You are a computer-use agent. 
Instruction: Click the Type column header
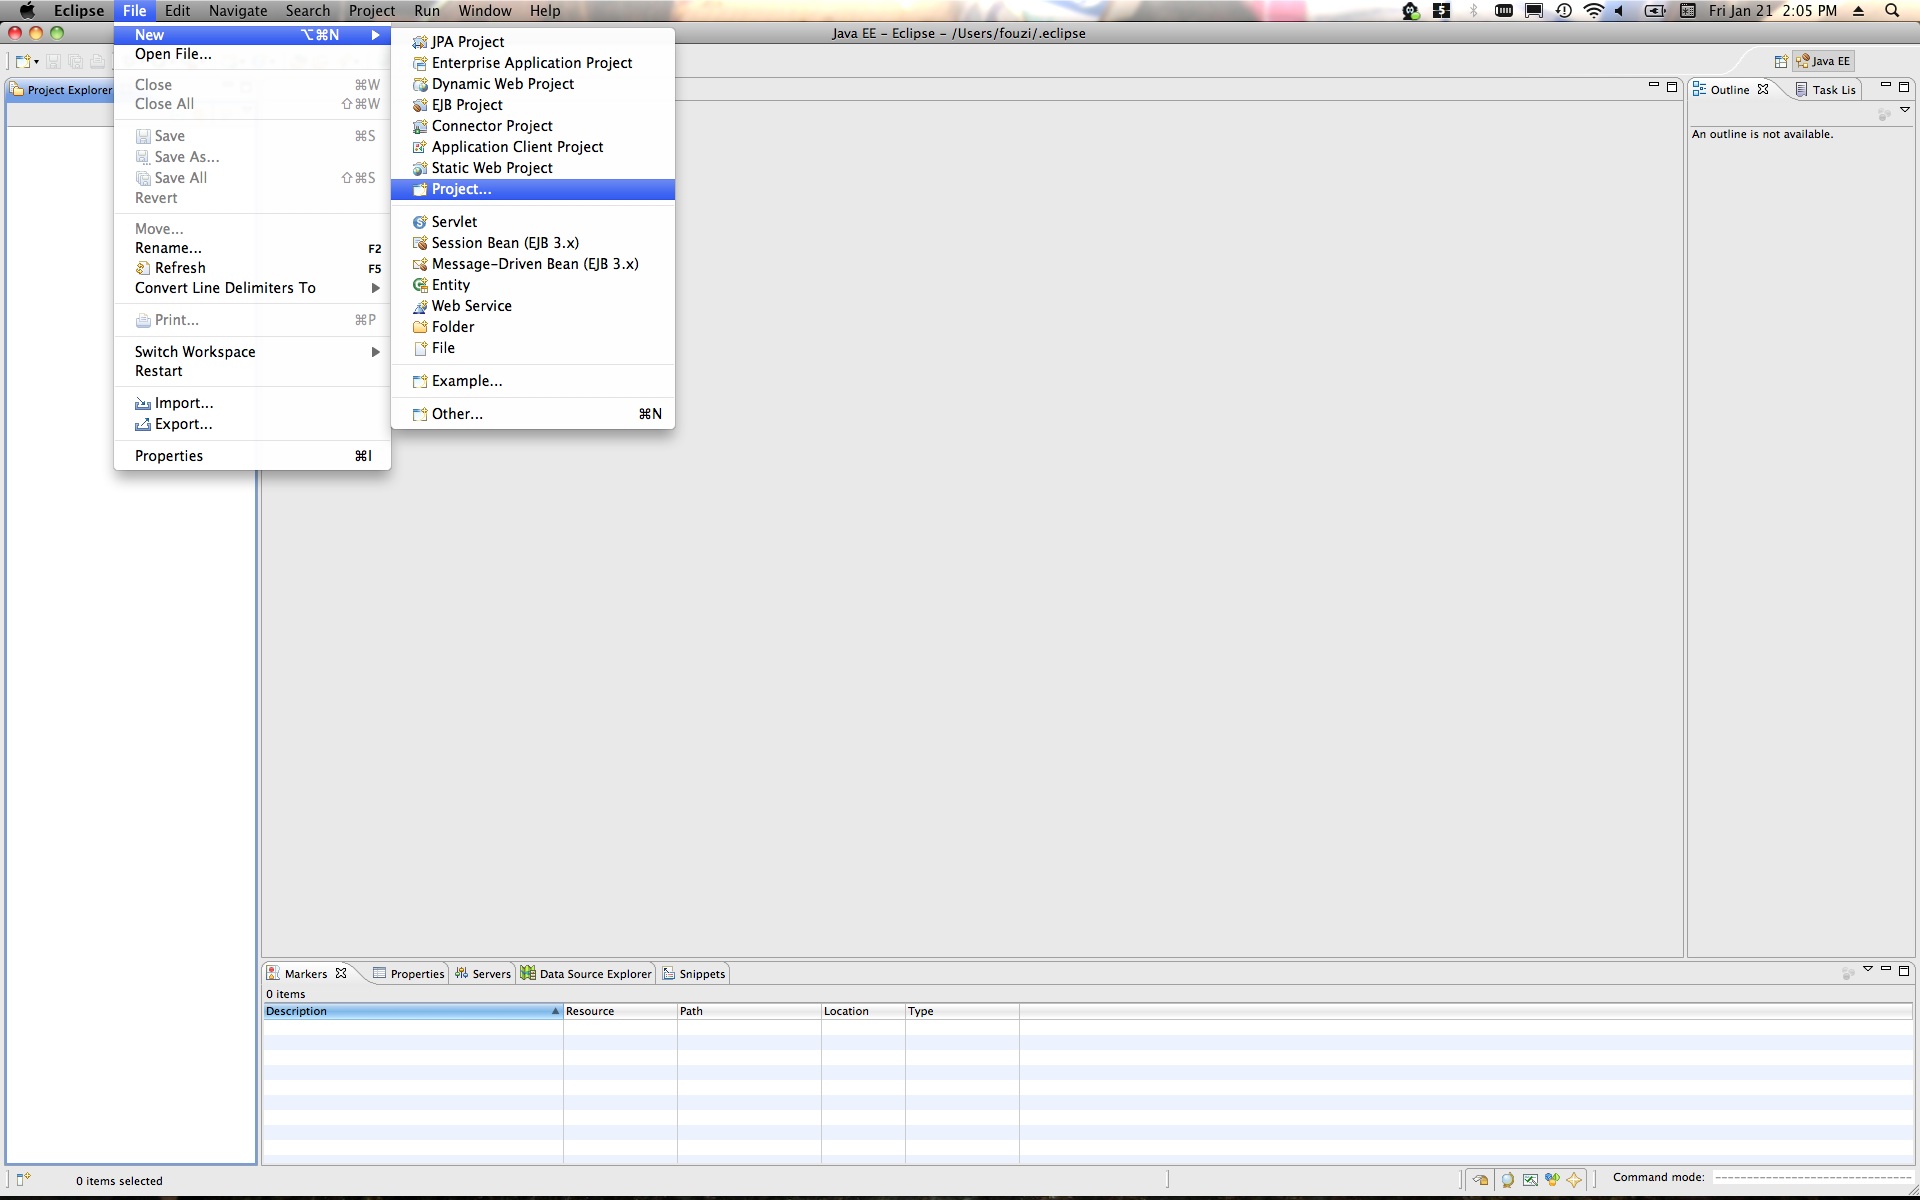point(962,1011)
